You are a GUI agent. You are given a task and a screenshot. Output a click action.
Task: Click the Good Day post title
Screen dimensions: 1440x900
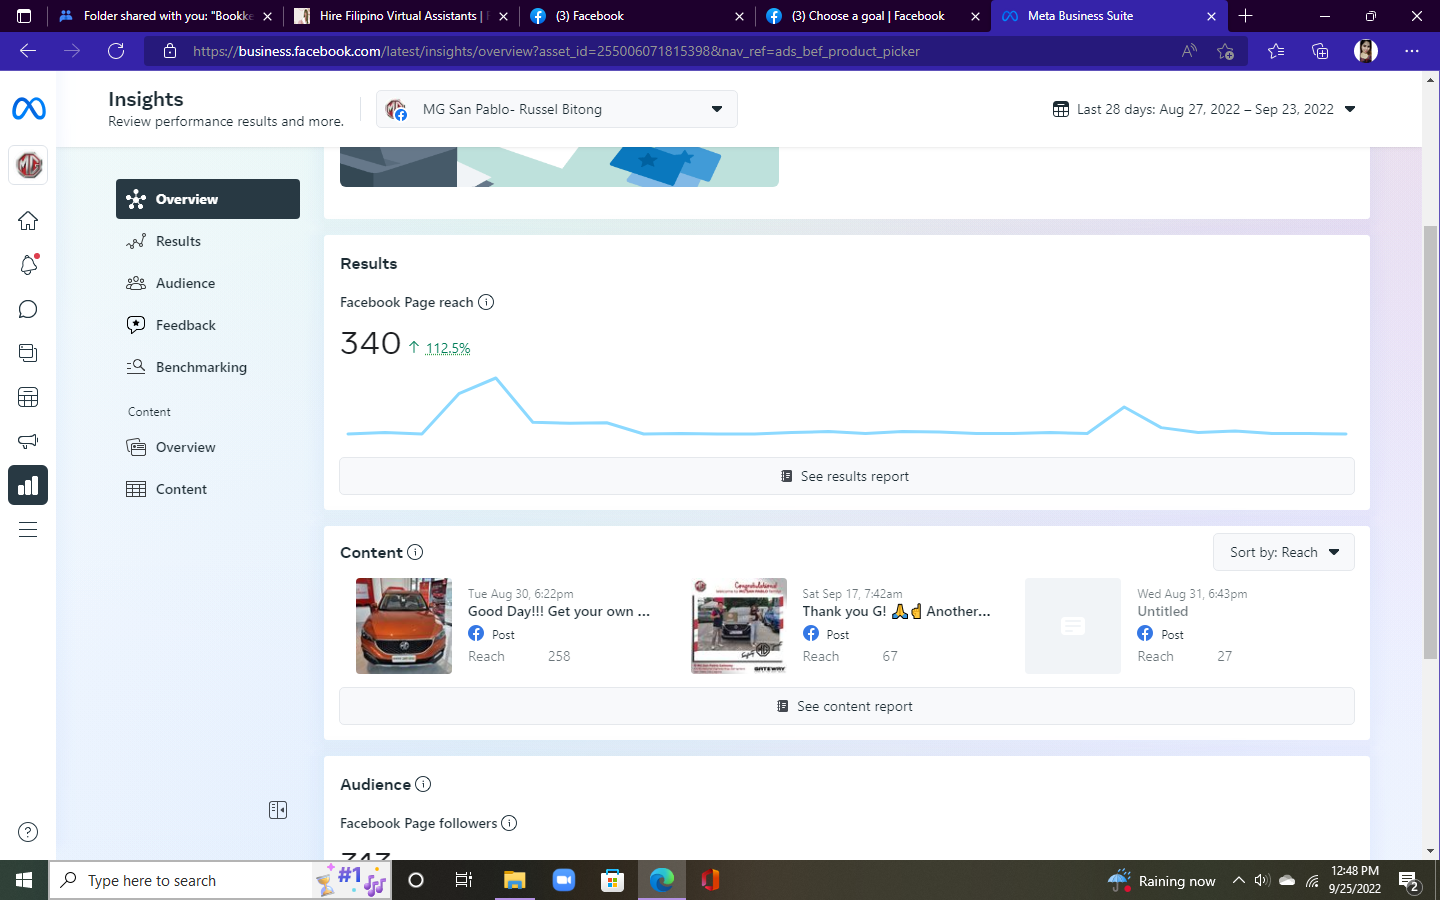559,611
